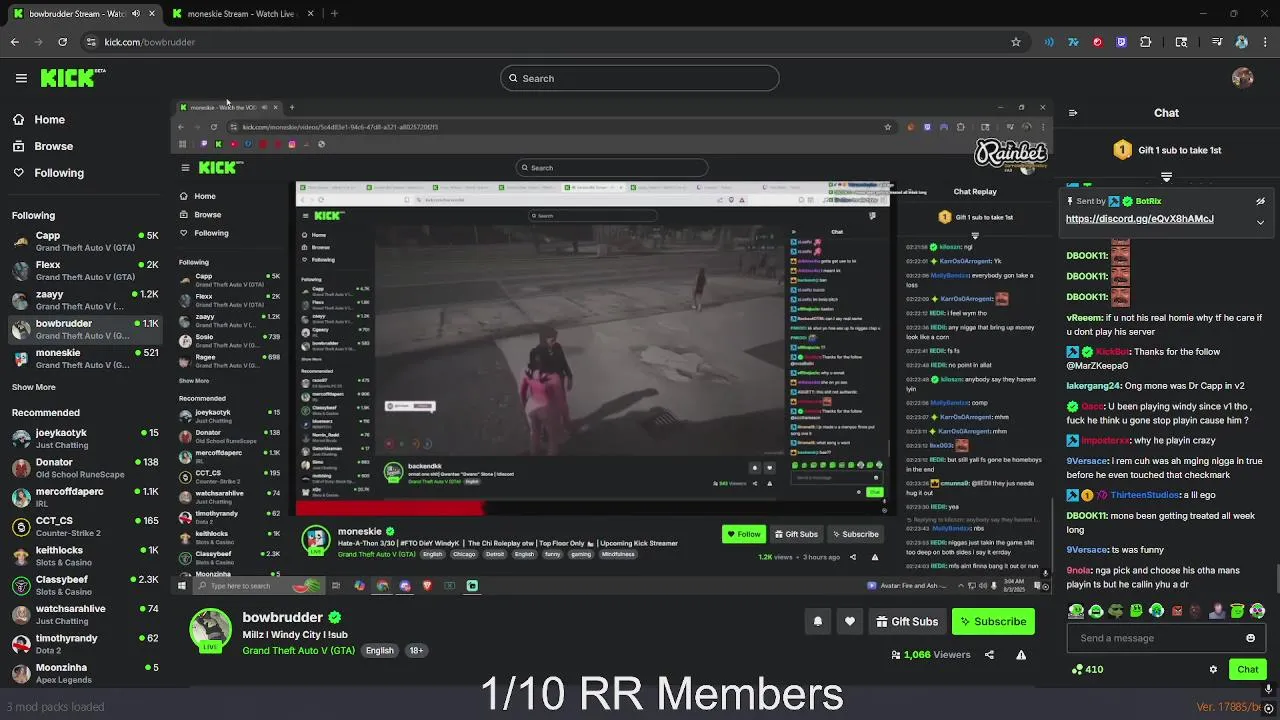Go to Home in the sidebar

[x=38, y=119]
